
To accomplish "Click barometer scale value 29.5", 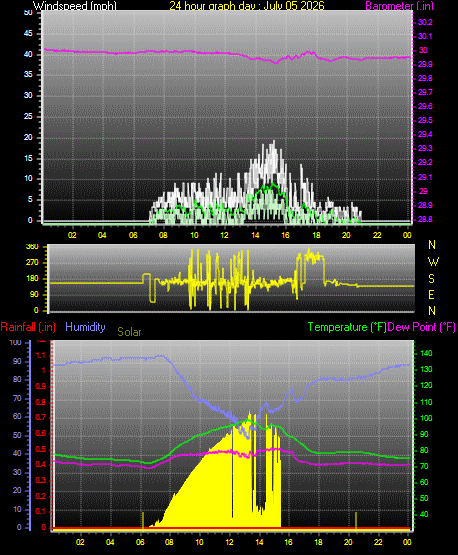I will click(x=425, y=121).
